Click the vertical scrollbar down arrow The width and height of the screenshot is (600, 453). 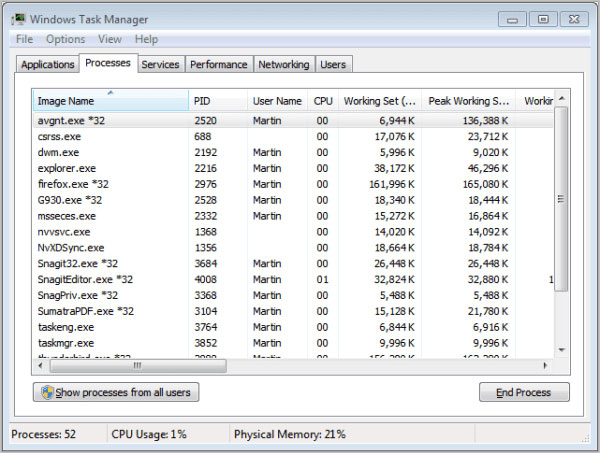pos(561,350)
